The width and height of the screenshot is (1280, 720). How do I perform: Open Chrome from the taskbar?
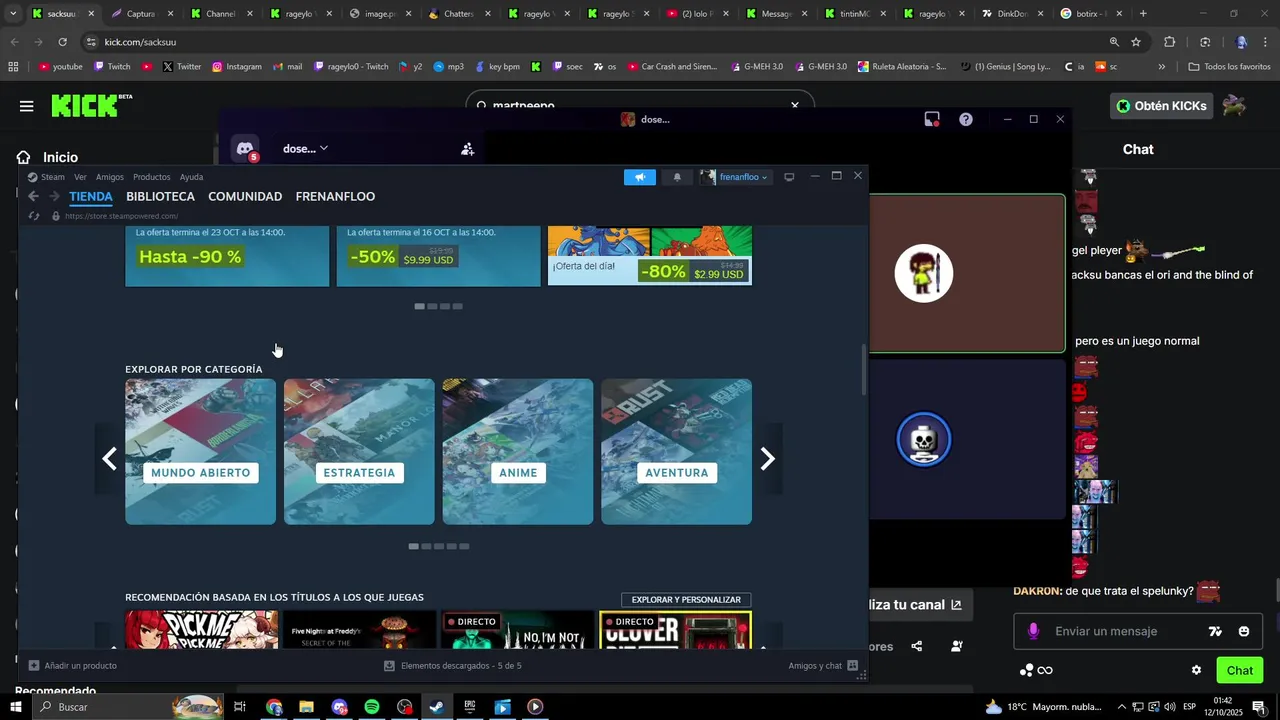tap(274, 707)
